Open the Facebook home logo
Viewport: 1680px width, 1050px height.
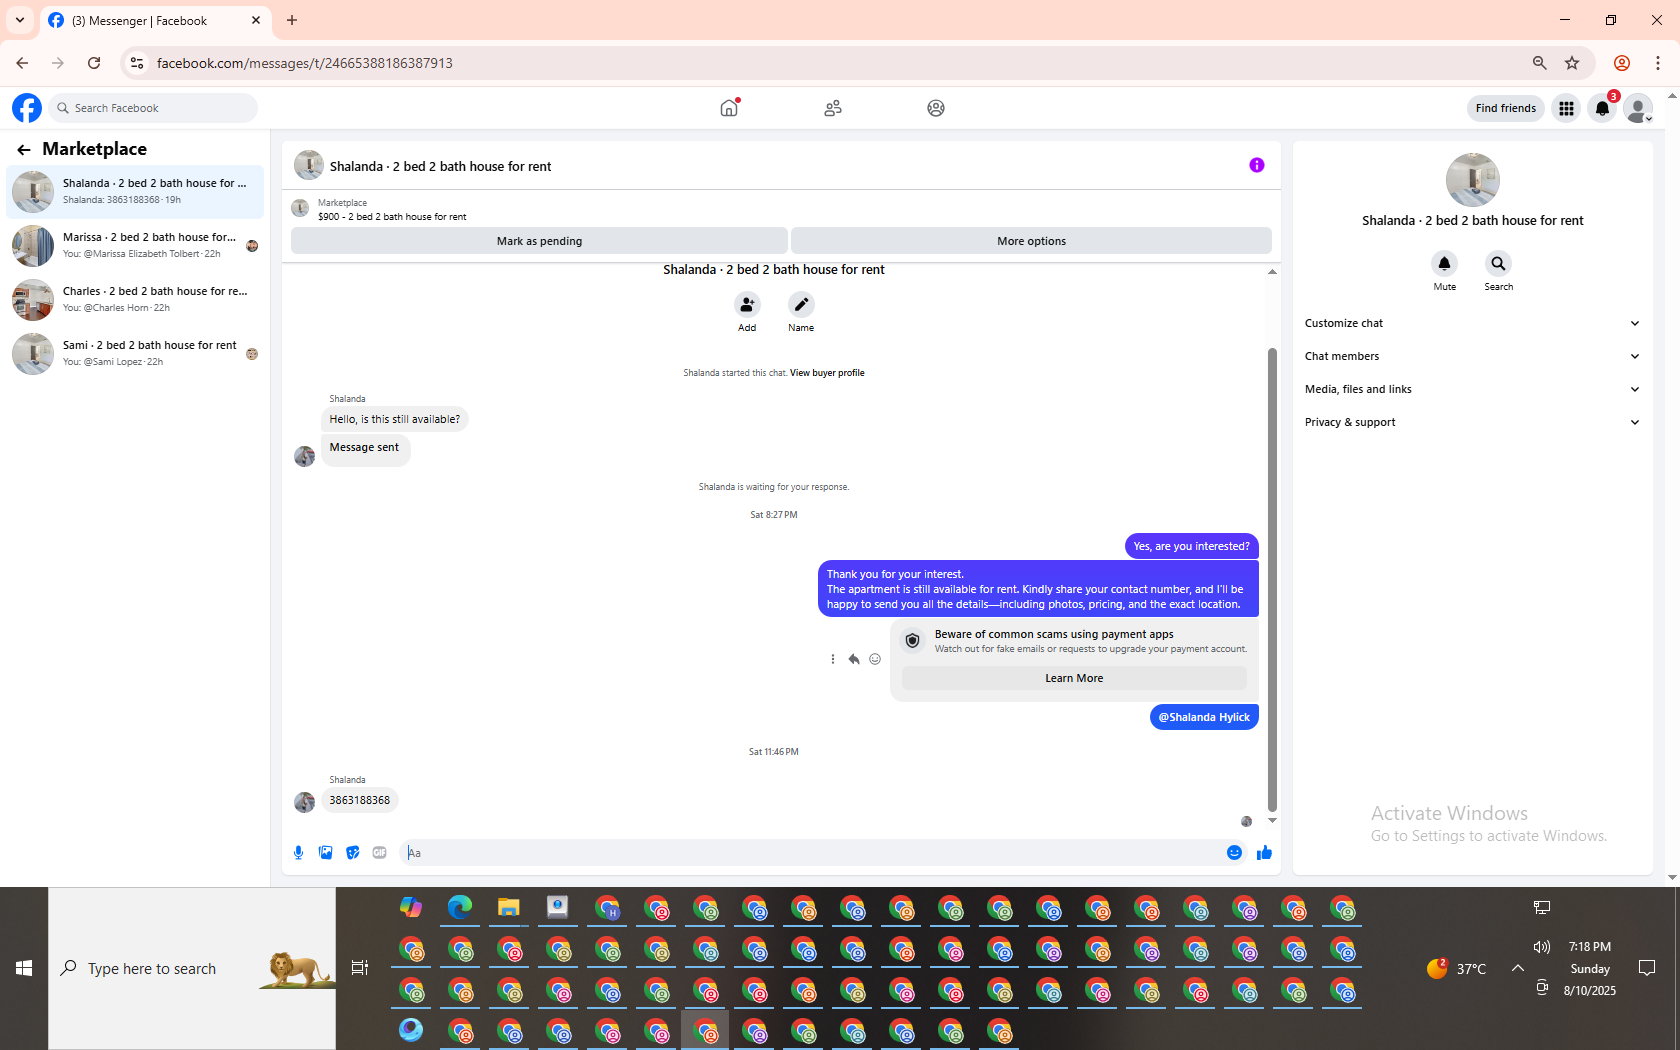click(27, 108)
